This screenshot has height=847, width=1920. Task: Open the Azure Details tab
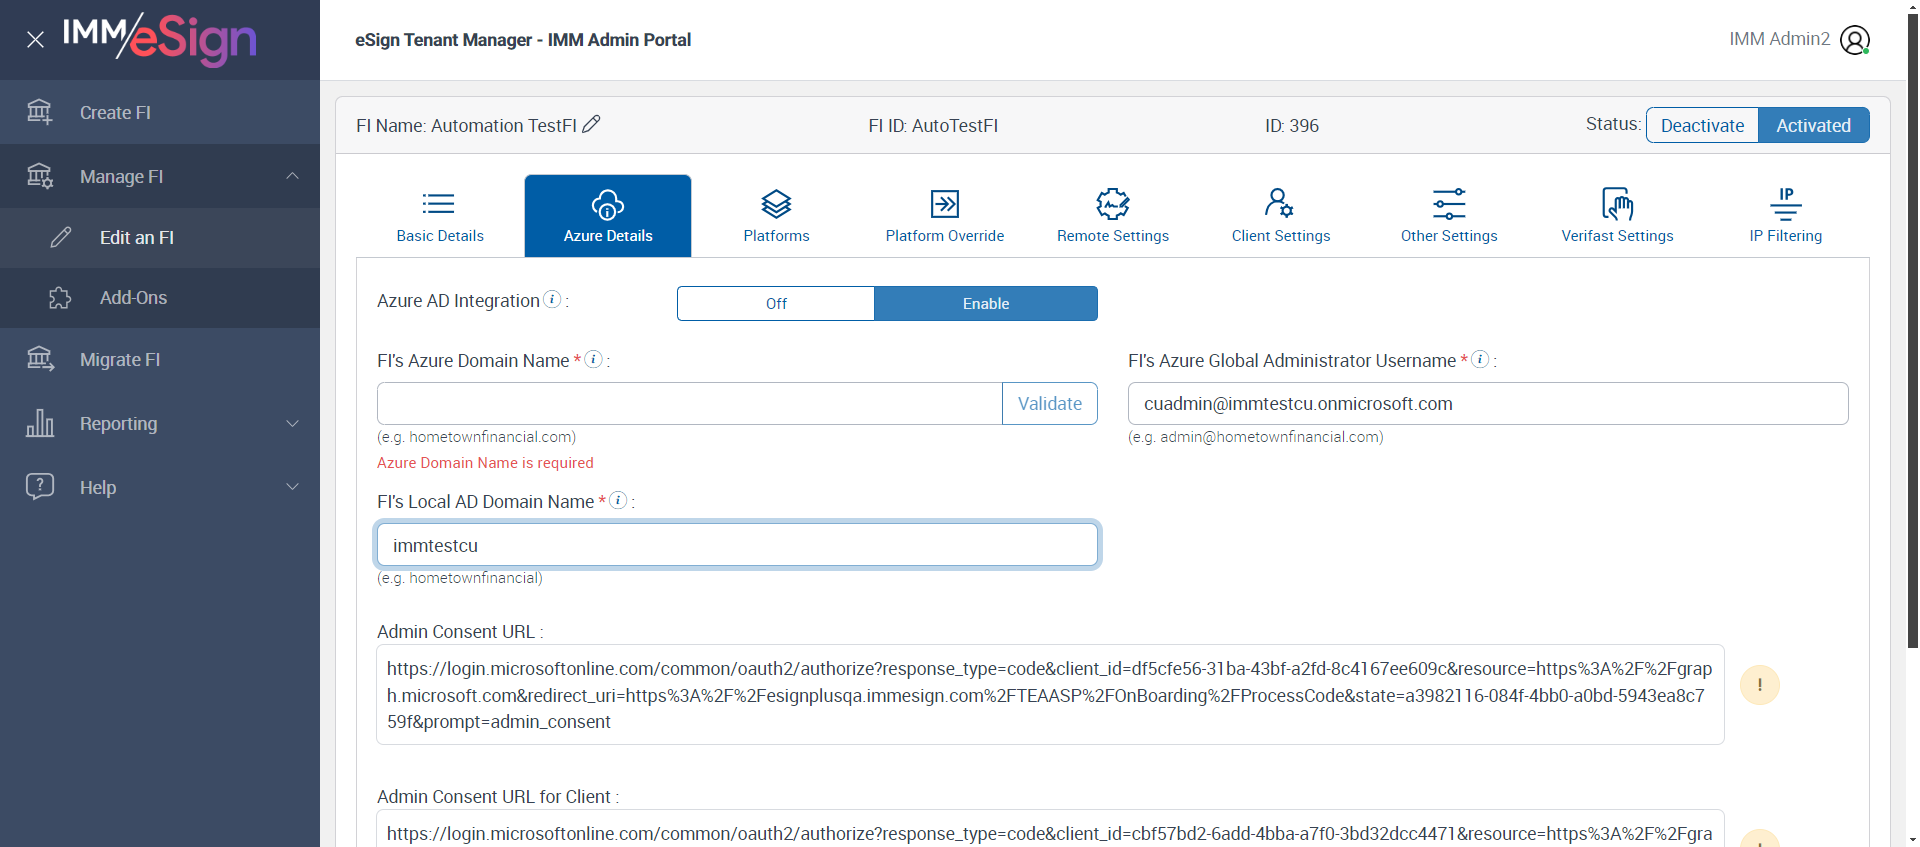[608, 216]
